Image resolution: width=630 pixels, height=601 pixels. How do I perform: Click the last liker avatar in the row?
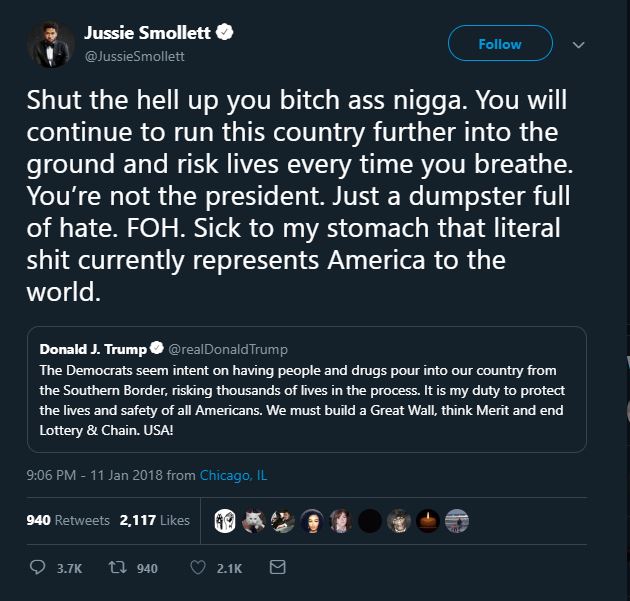pyautogui.click(x=456, y=521)
